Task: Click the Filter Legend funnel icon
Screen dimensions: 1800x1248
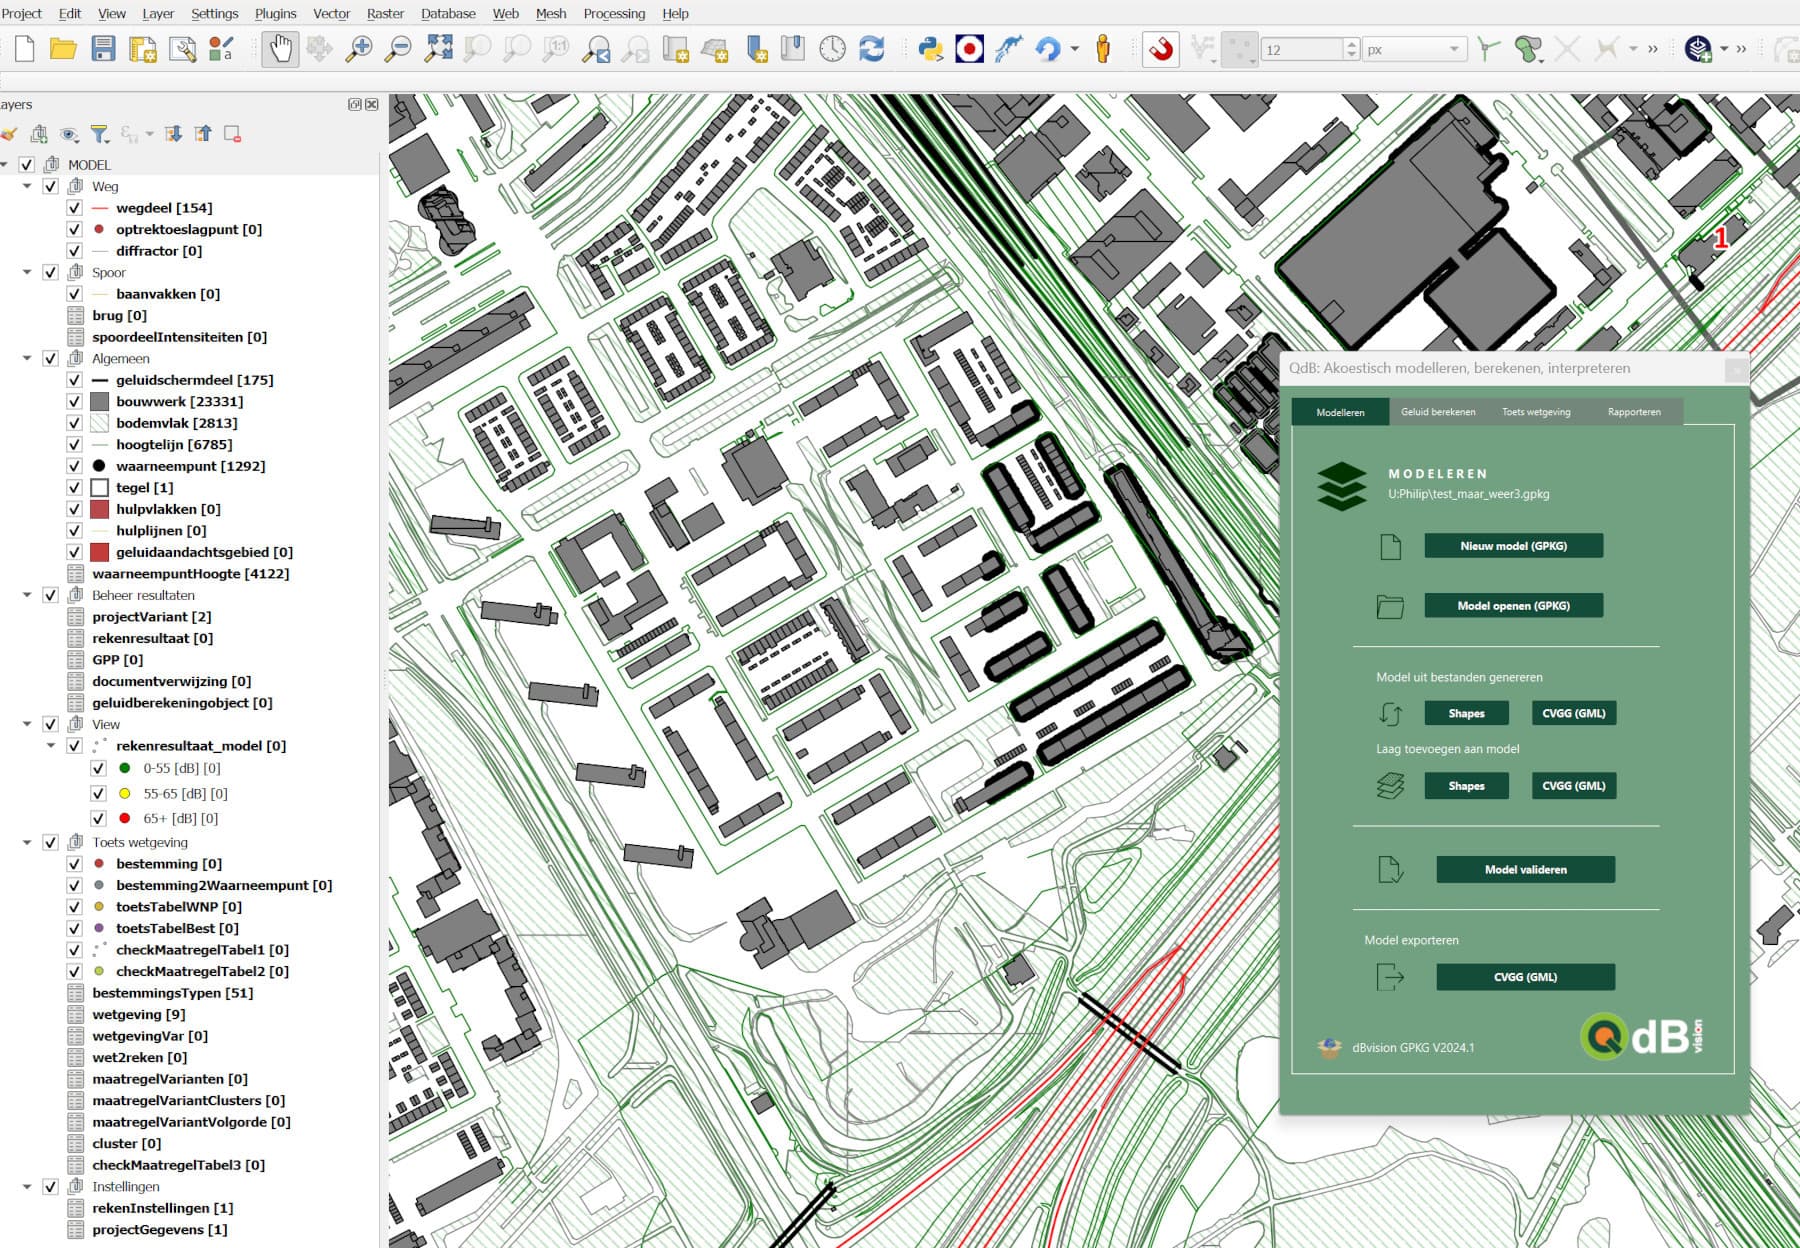Action: coord(97,132)
